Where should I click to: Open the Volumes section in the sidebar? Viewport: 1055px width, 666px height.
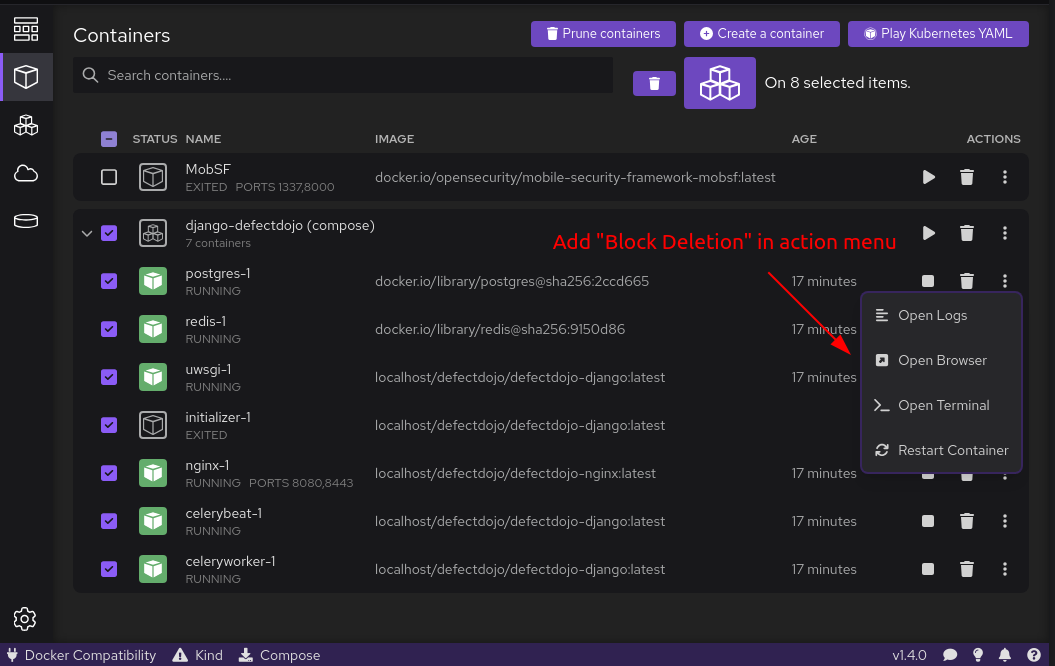coord(26,220)
